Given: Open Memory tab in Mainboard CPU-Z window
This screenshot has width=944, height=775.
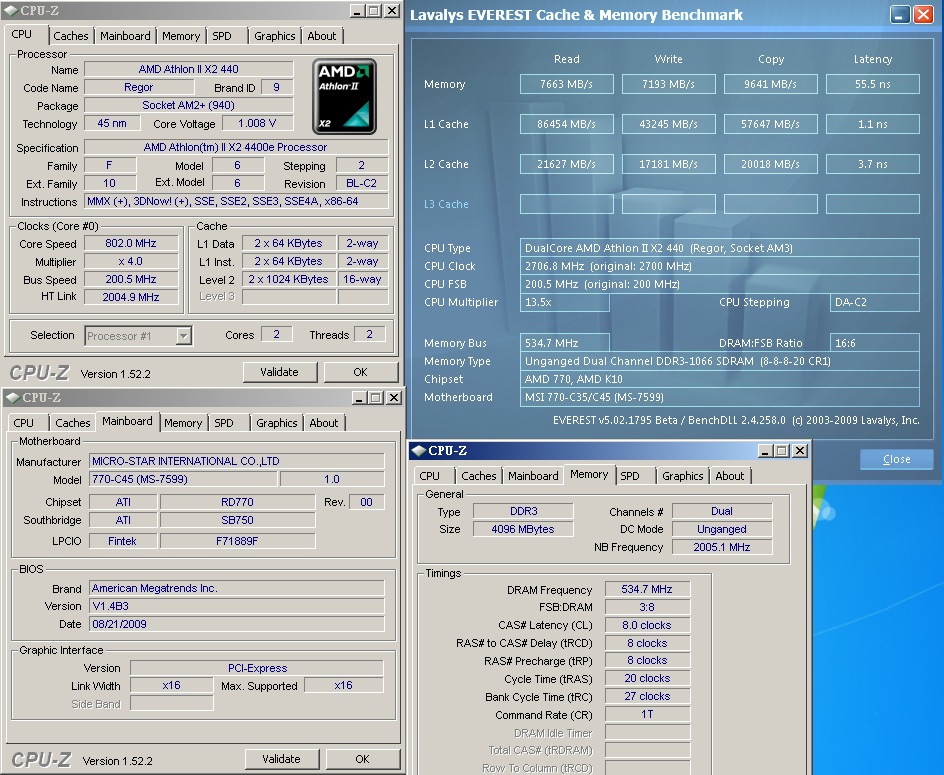Looking at the screenshot, I should (x=183, y=423).
